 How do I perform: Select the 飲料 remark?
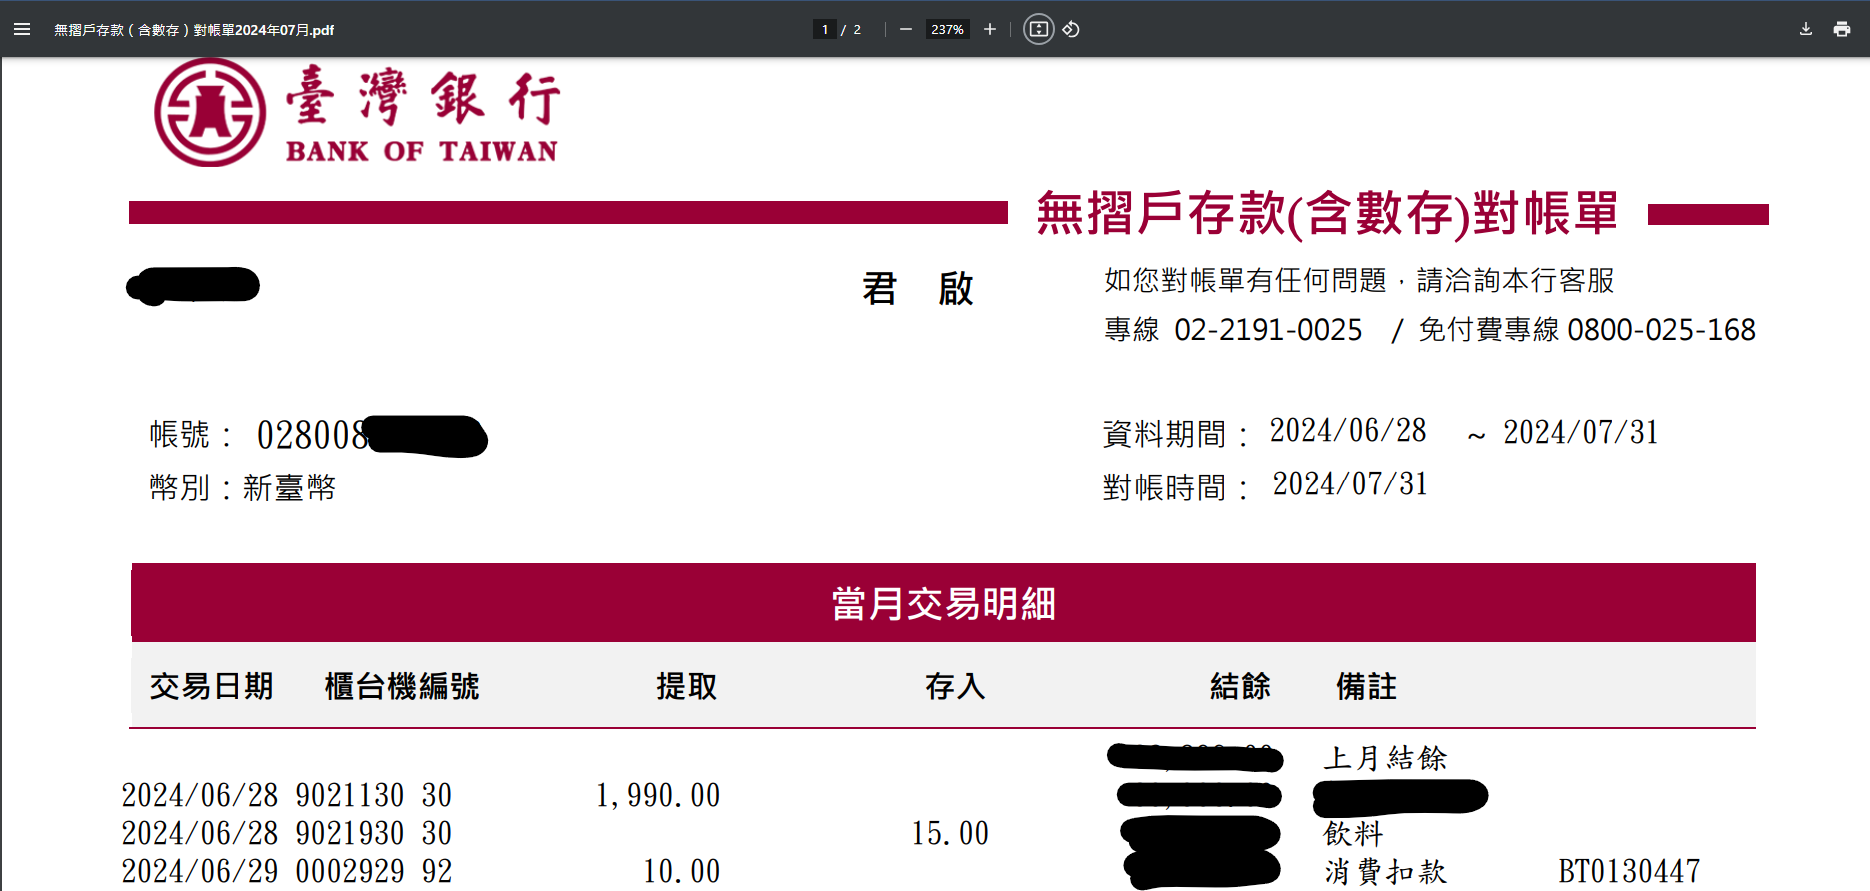click(x=1353, y=833)
